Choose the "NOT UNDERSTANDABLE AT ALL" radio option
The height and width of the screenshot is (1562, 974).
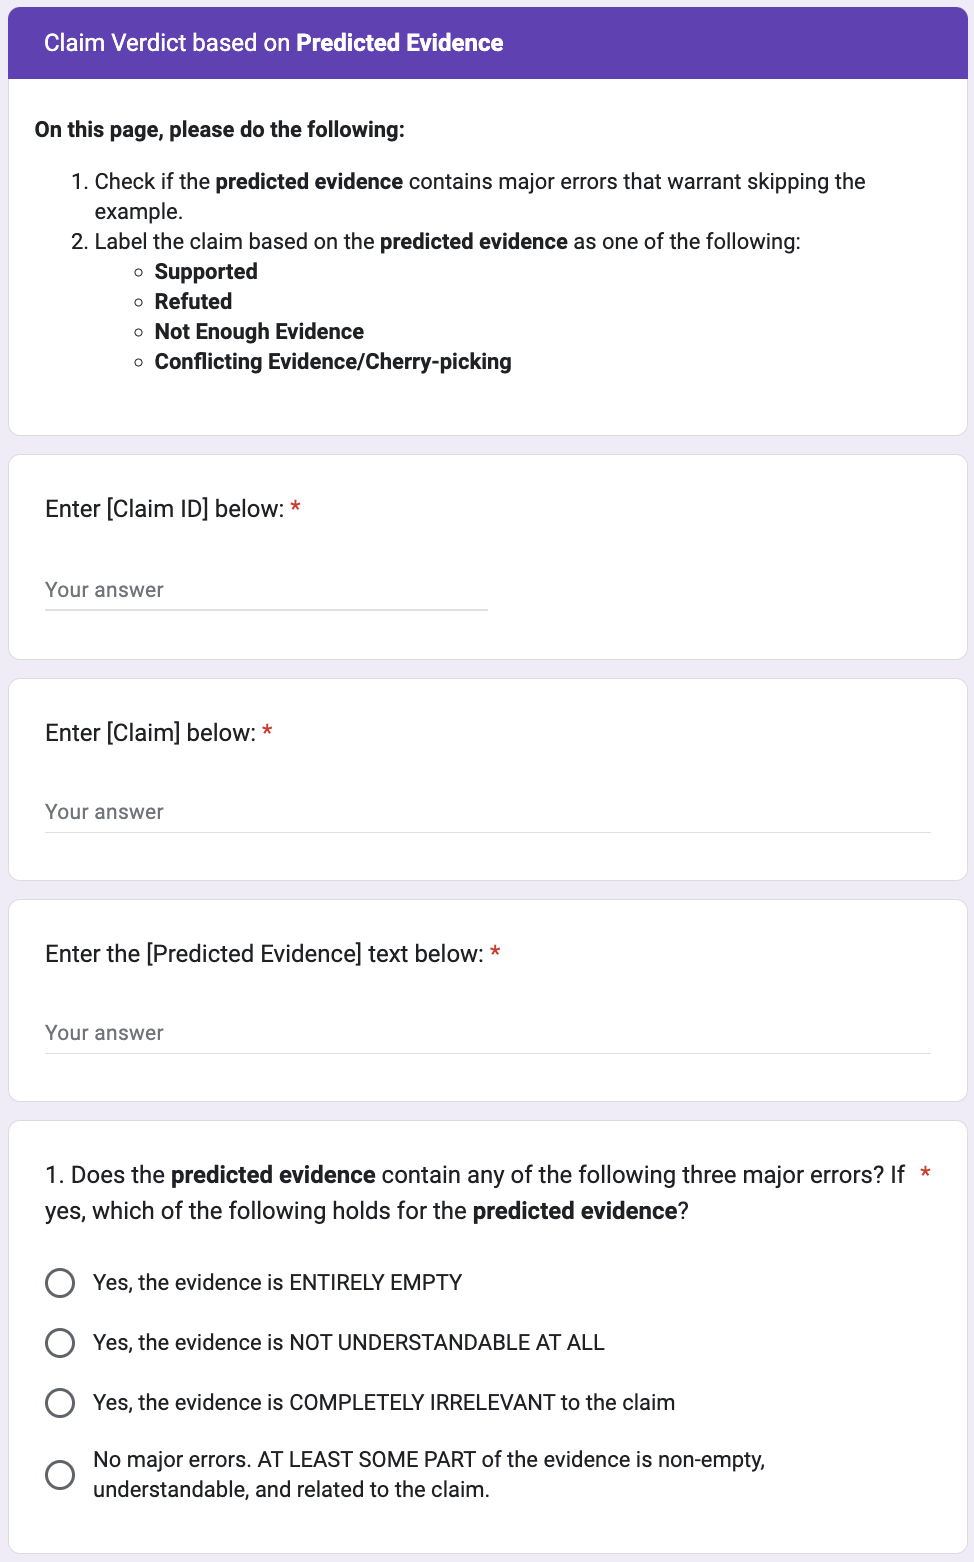coord(60,1342)
